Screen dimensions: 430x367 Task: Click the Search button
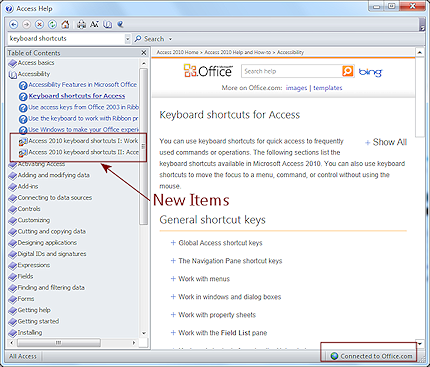[x=149, y=39]
